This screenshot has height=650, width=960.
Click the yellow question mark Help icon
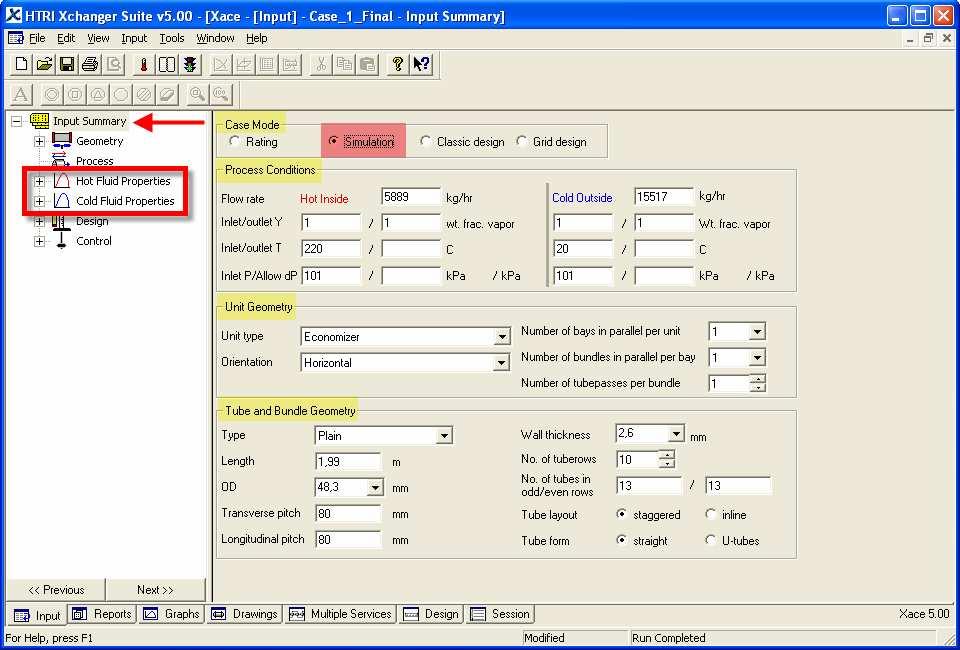click(x=397, y=64)
